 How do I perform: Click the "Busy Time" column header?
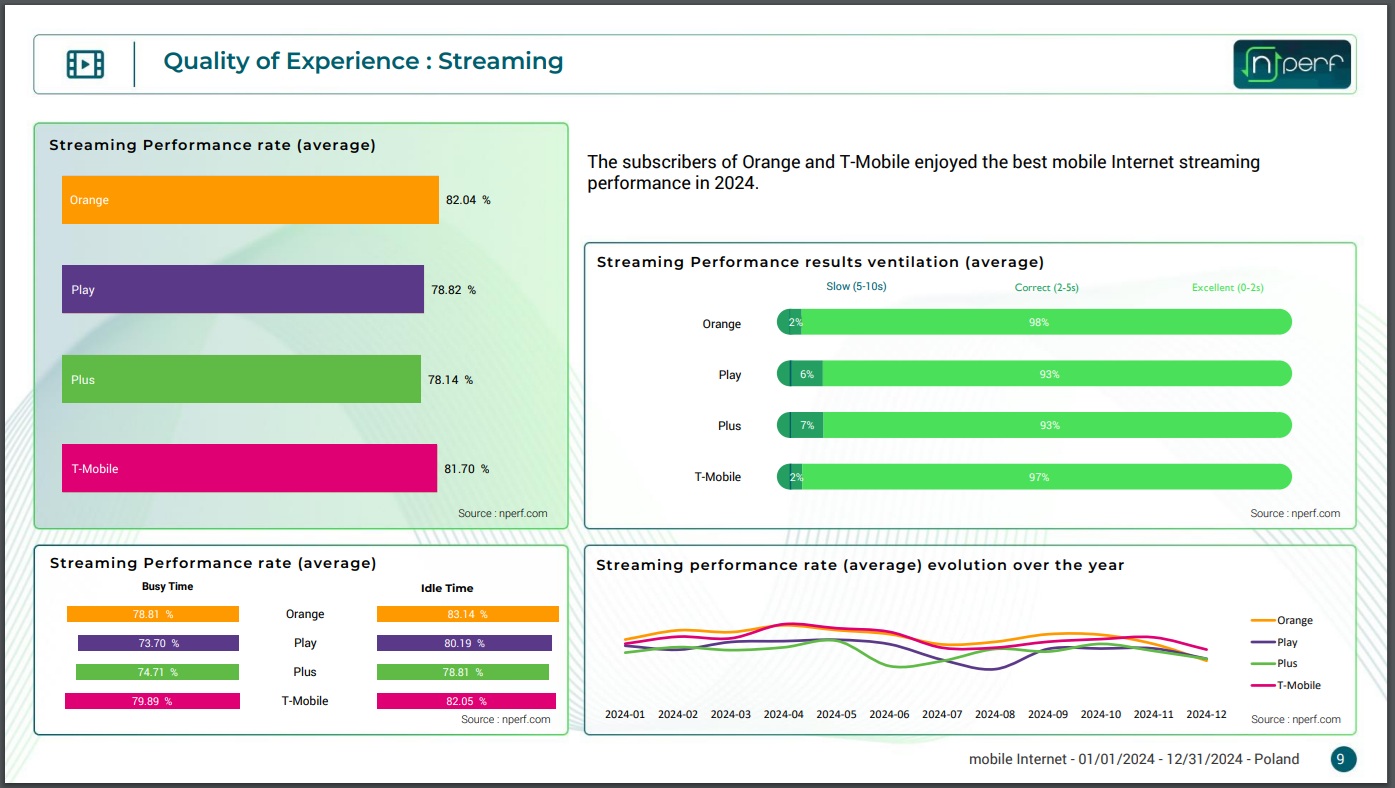168,587
